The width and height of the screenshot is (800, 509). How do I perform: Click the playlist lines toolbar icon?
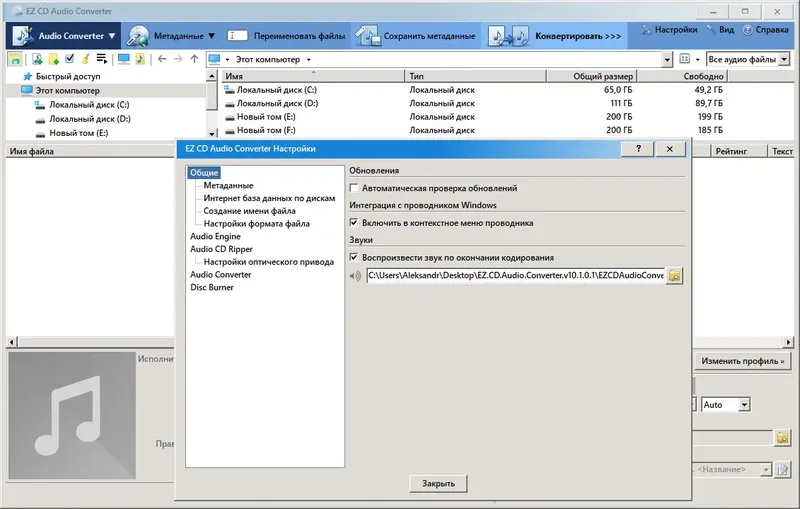[x=102, y=59]
